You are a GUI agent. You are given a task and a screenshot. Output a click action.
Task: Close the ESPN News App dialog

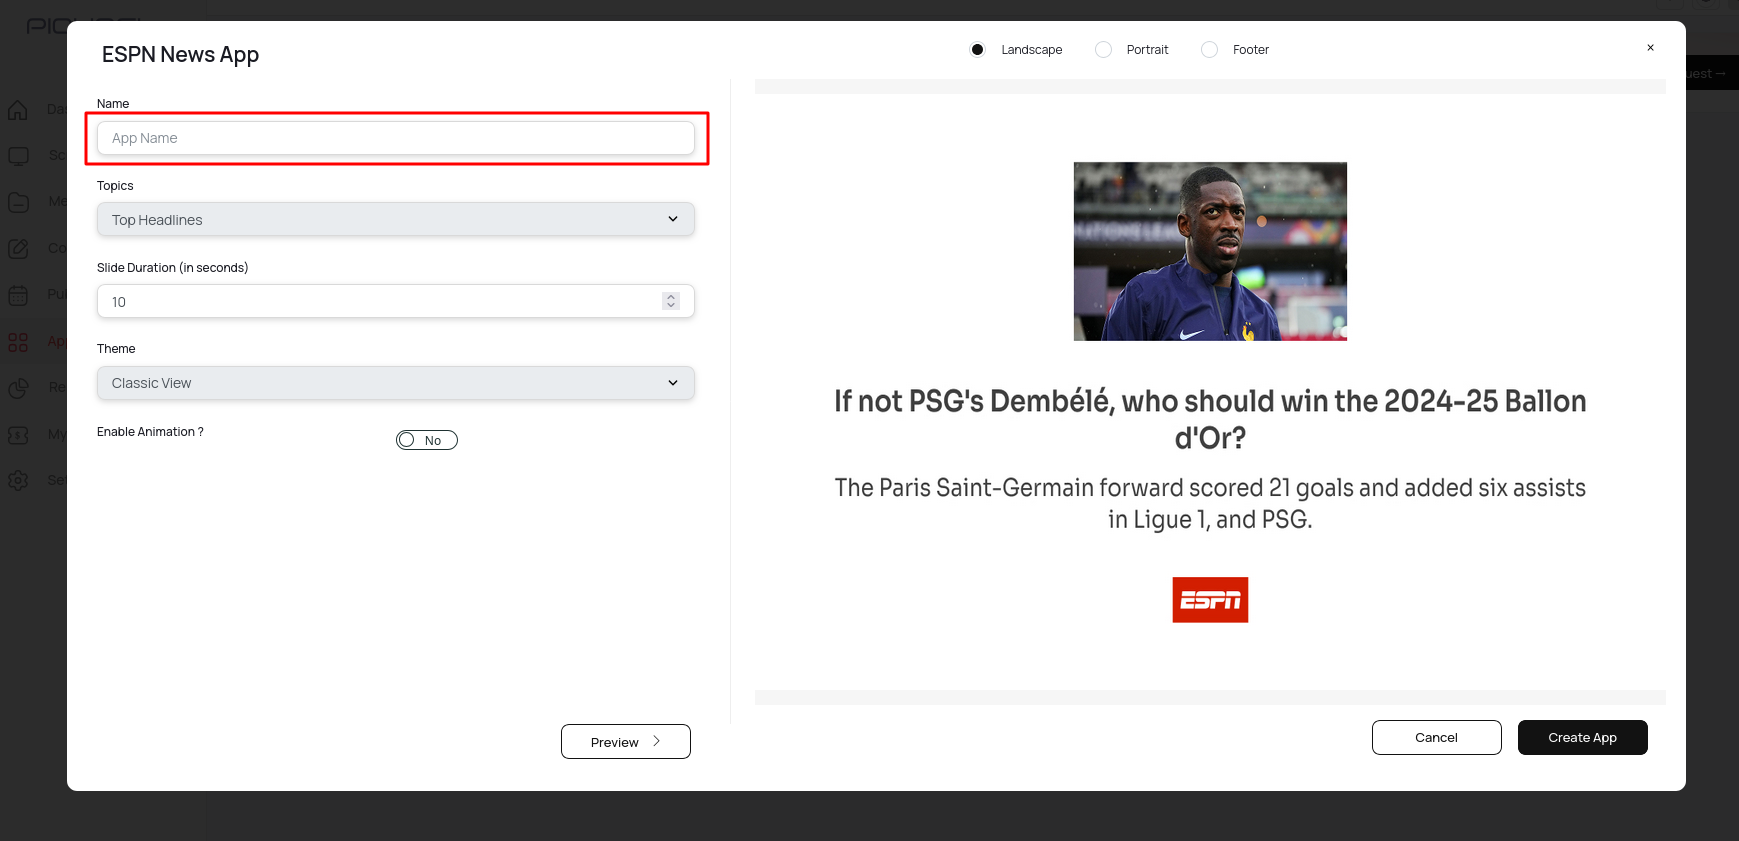pos(1650,48)
